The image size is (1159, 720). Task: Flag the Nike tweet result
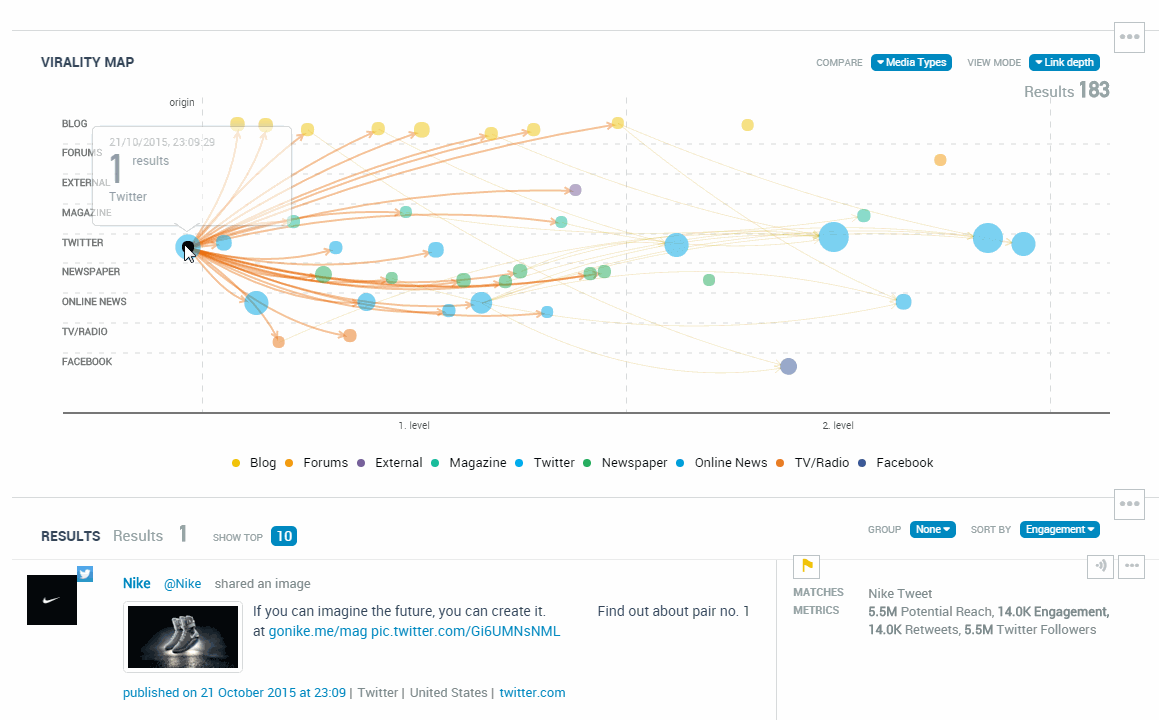[806, 566]
